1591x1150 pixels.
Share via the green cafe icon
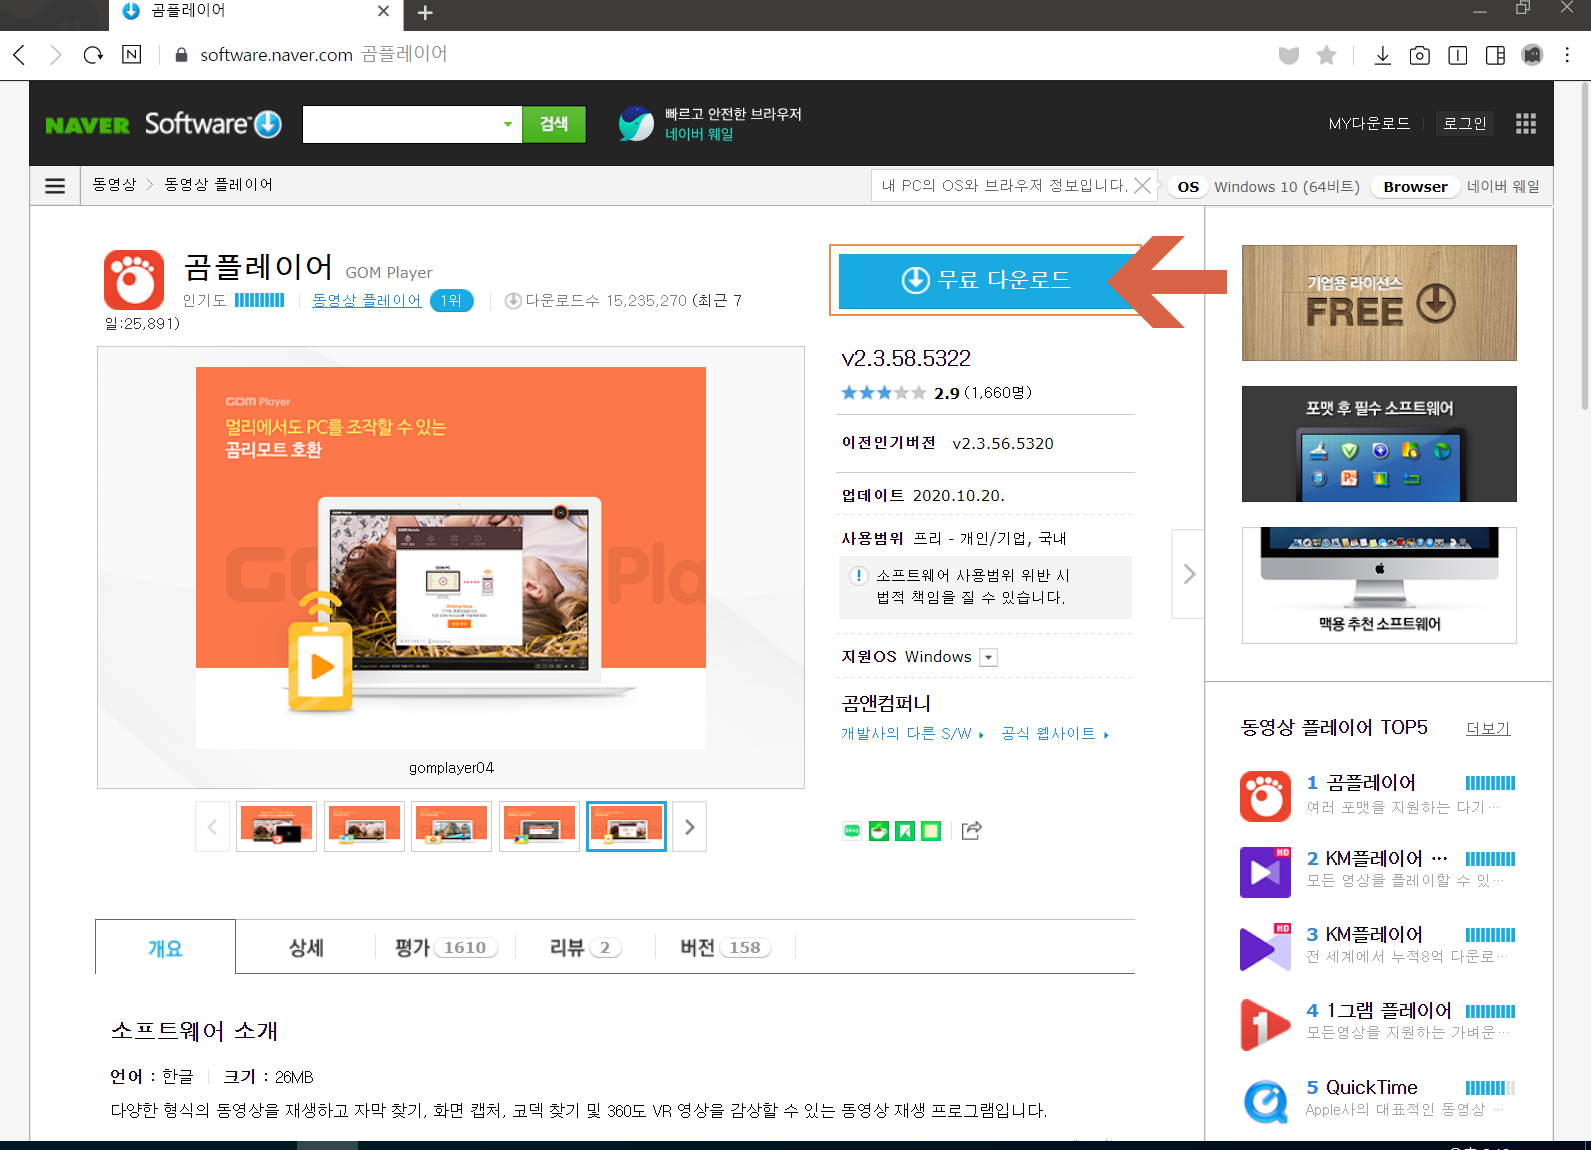click(879, 830)
